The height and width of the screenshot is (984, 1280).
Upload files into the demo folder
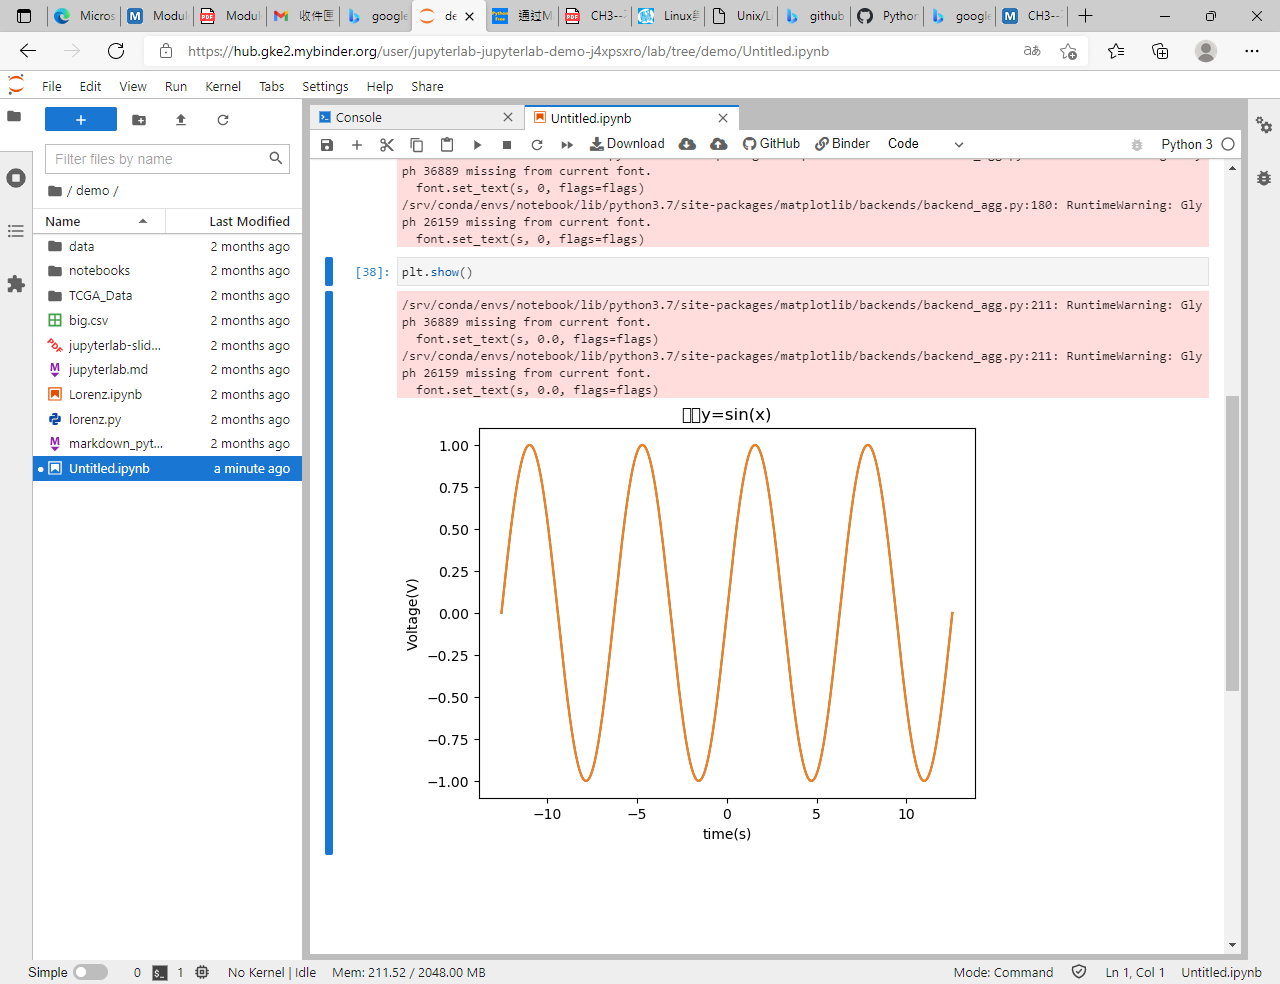coord(181,118)
